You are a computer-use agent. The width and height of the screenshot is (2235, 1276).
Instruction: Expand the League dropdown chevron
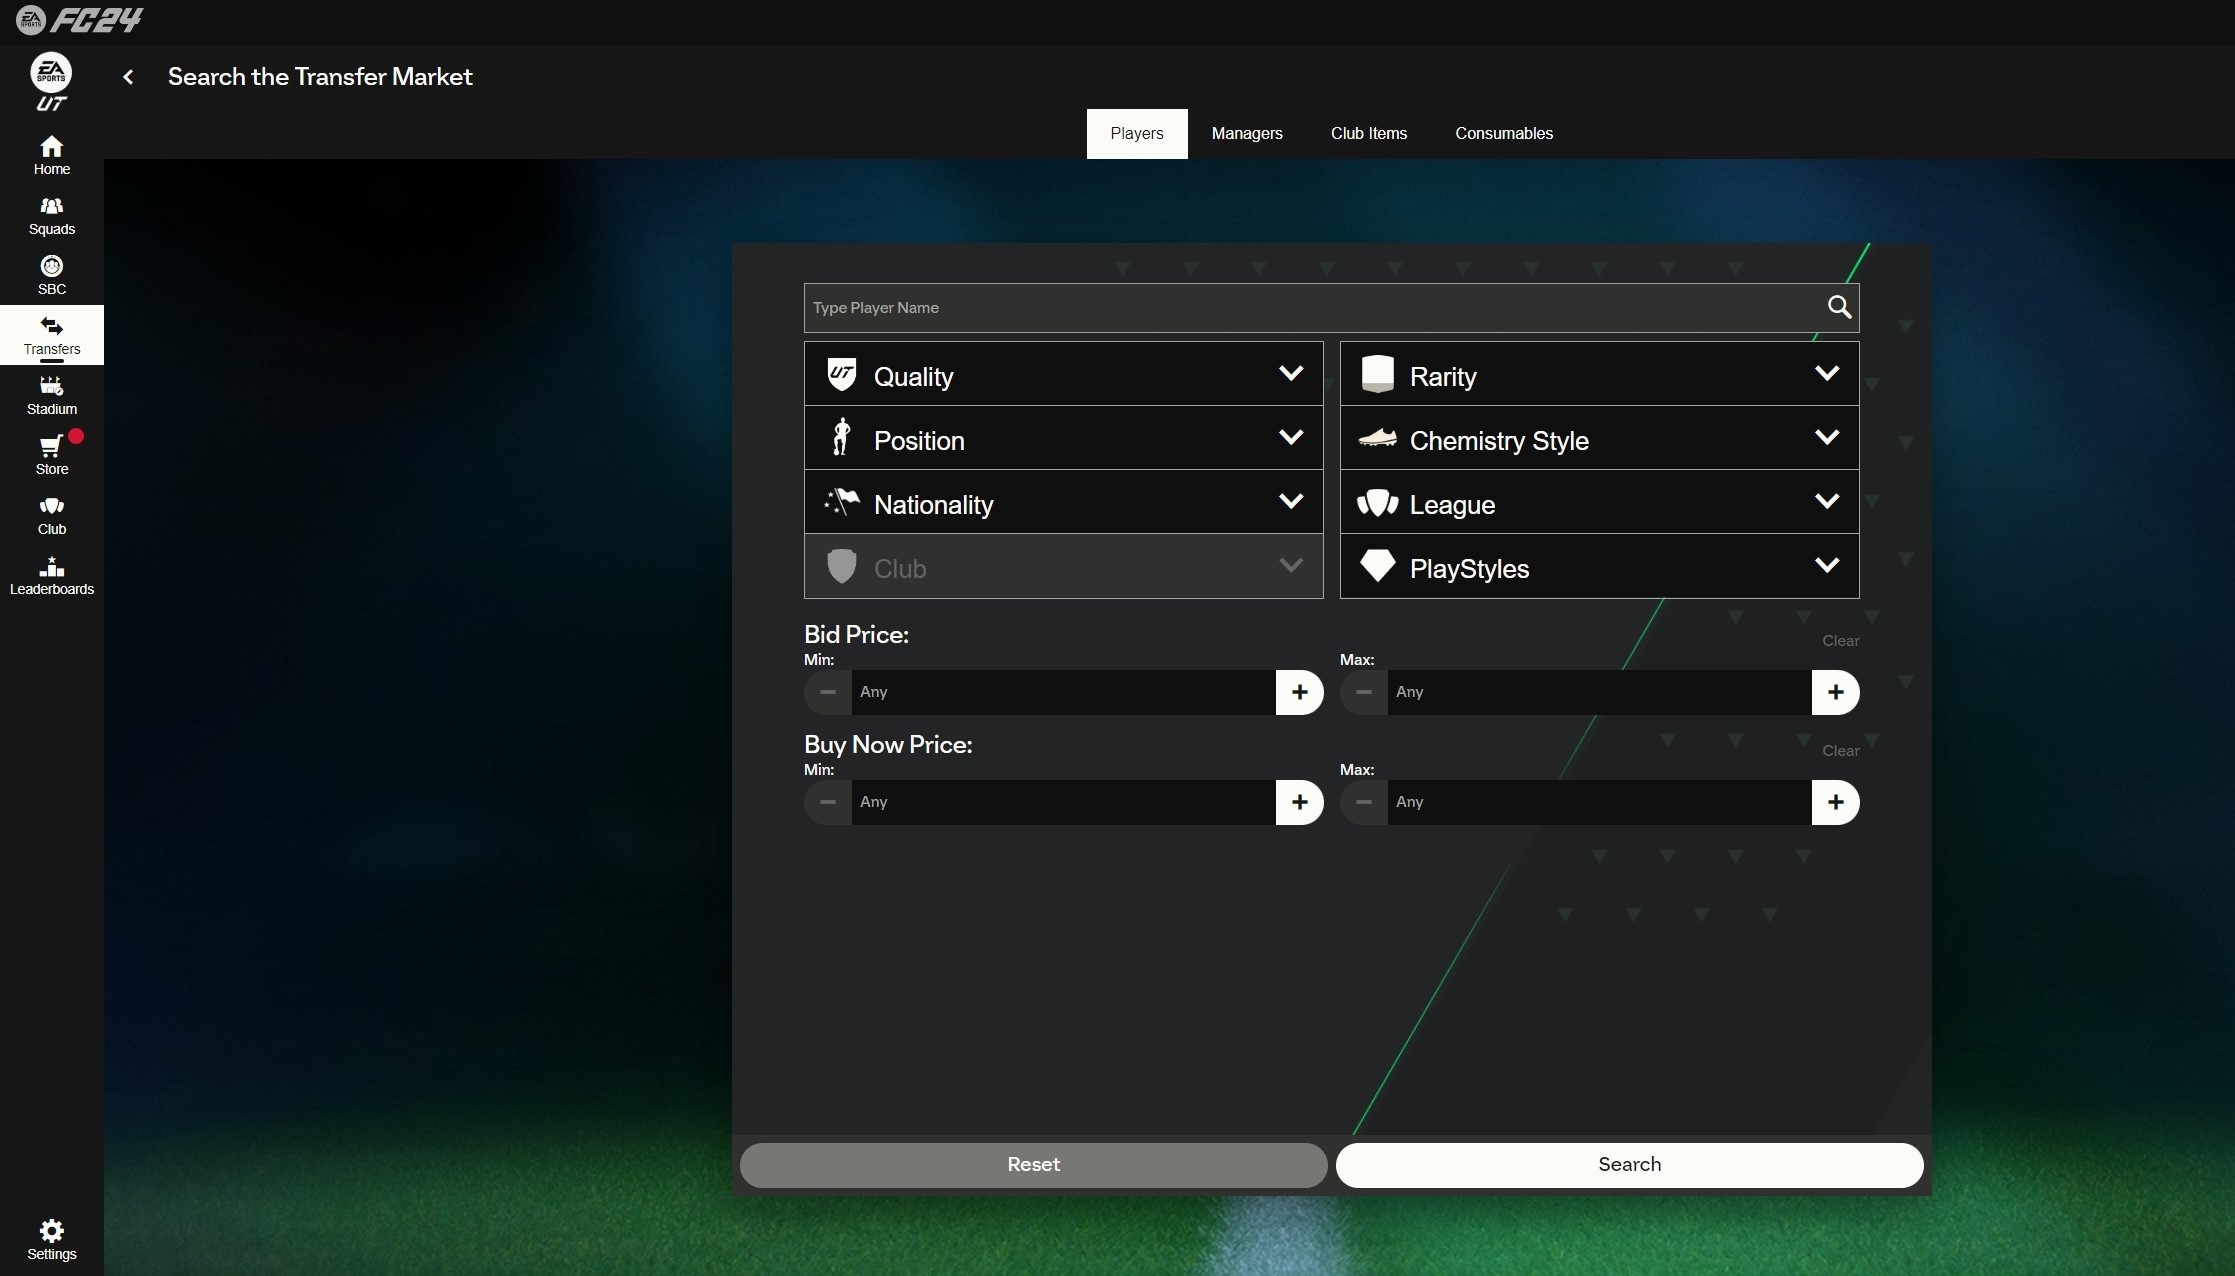(x=1827, y=501)
